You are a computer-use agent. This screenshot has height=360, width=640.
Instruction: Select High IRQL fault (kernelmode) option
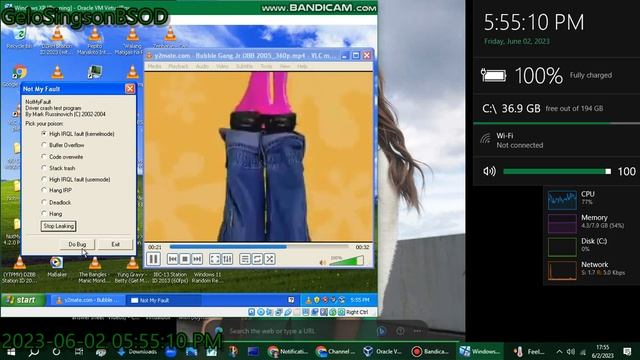click(x=78, y=134)
